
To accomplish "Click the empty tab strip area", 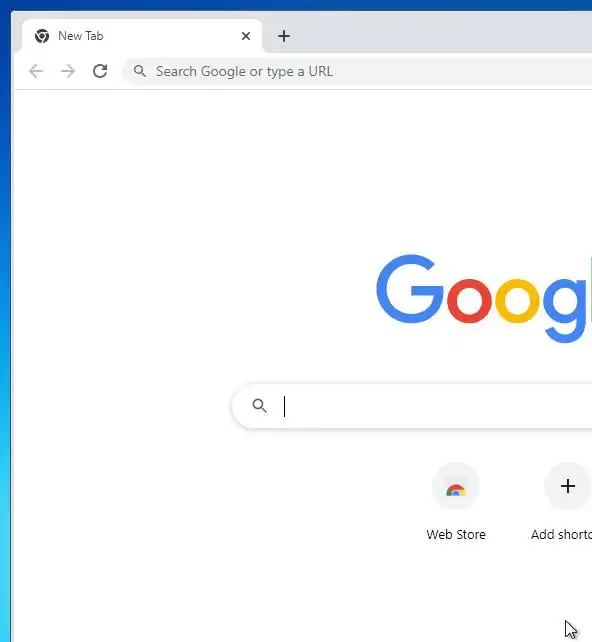I will tap(430, 33).
